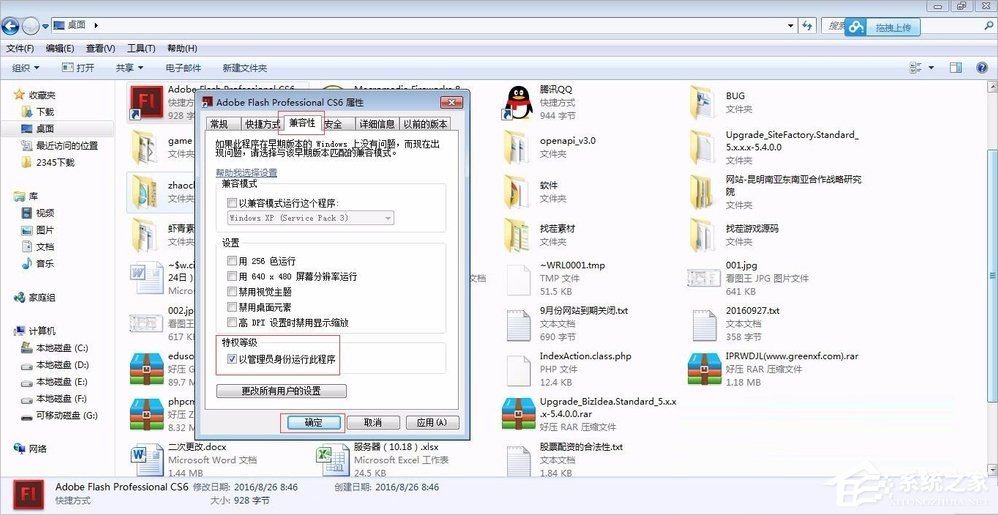
Task: Disable 以管理员身份运行此程序 checkbox
Action: pyautogui.click(x=233, y=359)
